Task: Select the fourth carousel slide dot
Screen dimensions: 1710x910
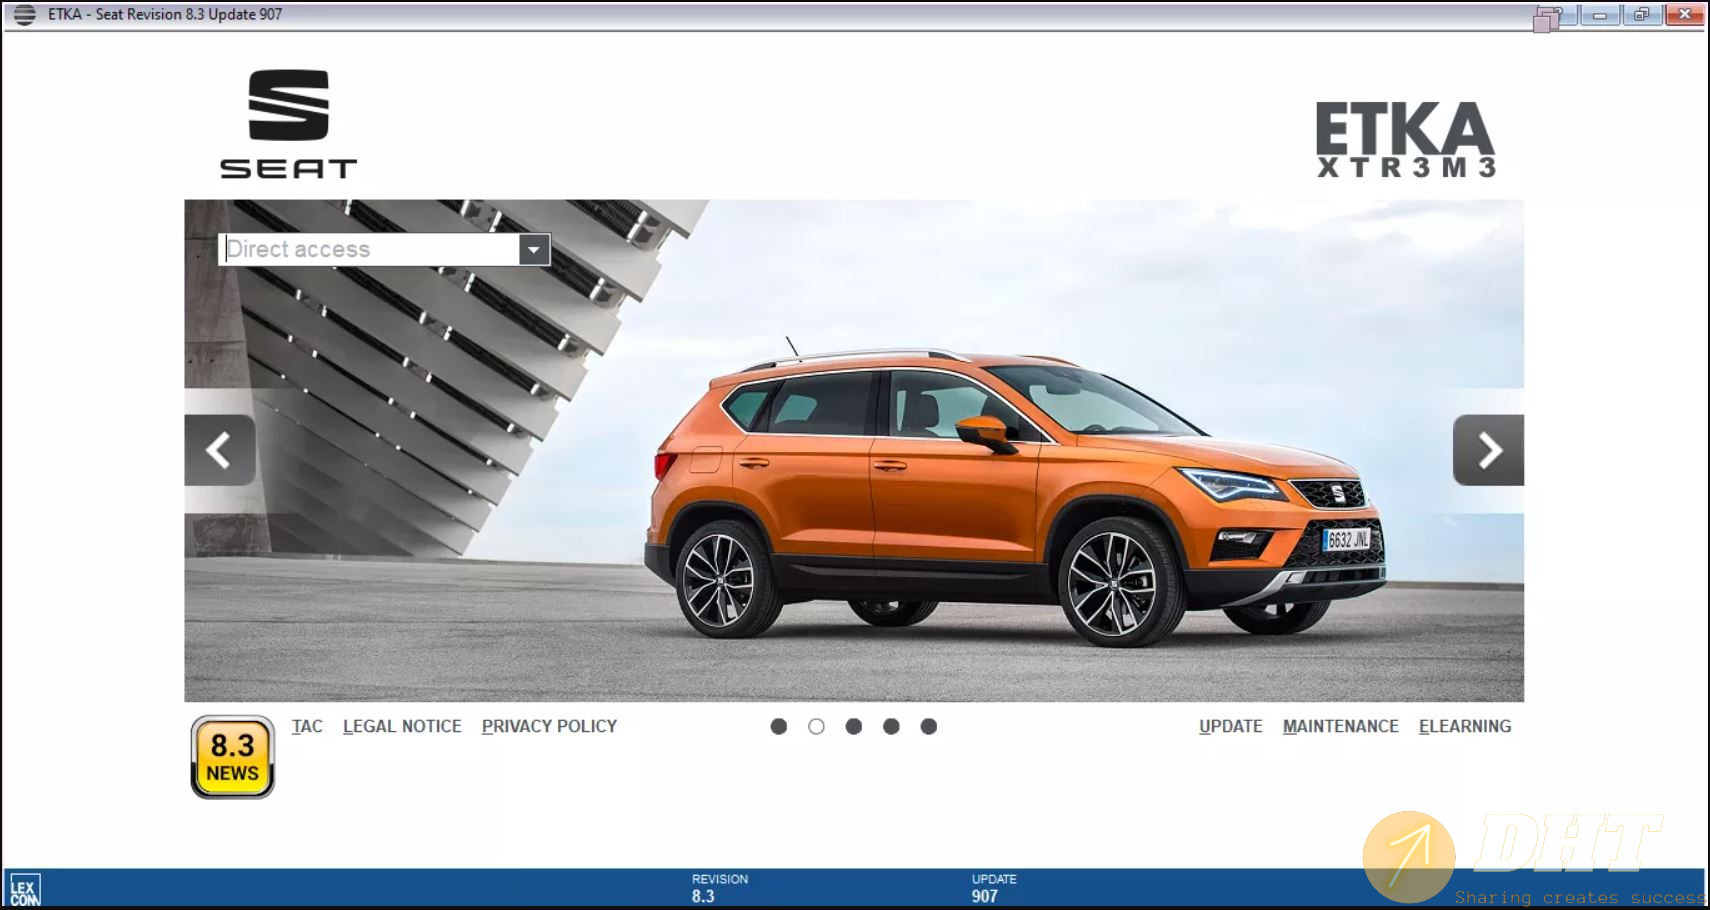Action: (x=891, y=727)
